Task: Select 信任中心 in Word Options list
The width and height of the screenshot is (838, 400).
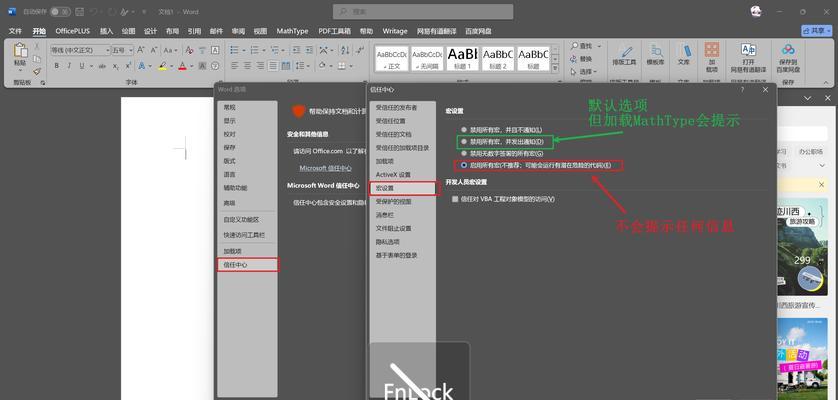Action: (248, 265)
